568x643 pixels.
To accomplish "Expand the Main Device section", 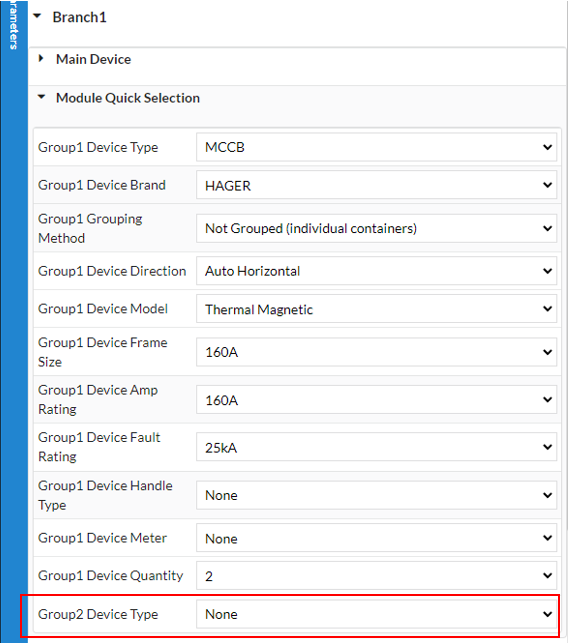I will click(41, 59).
